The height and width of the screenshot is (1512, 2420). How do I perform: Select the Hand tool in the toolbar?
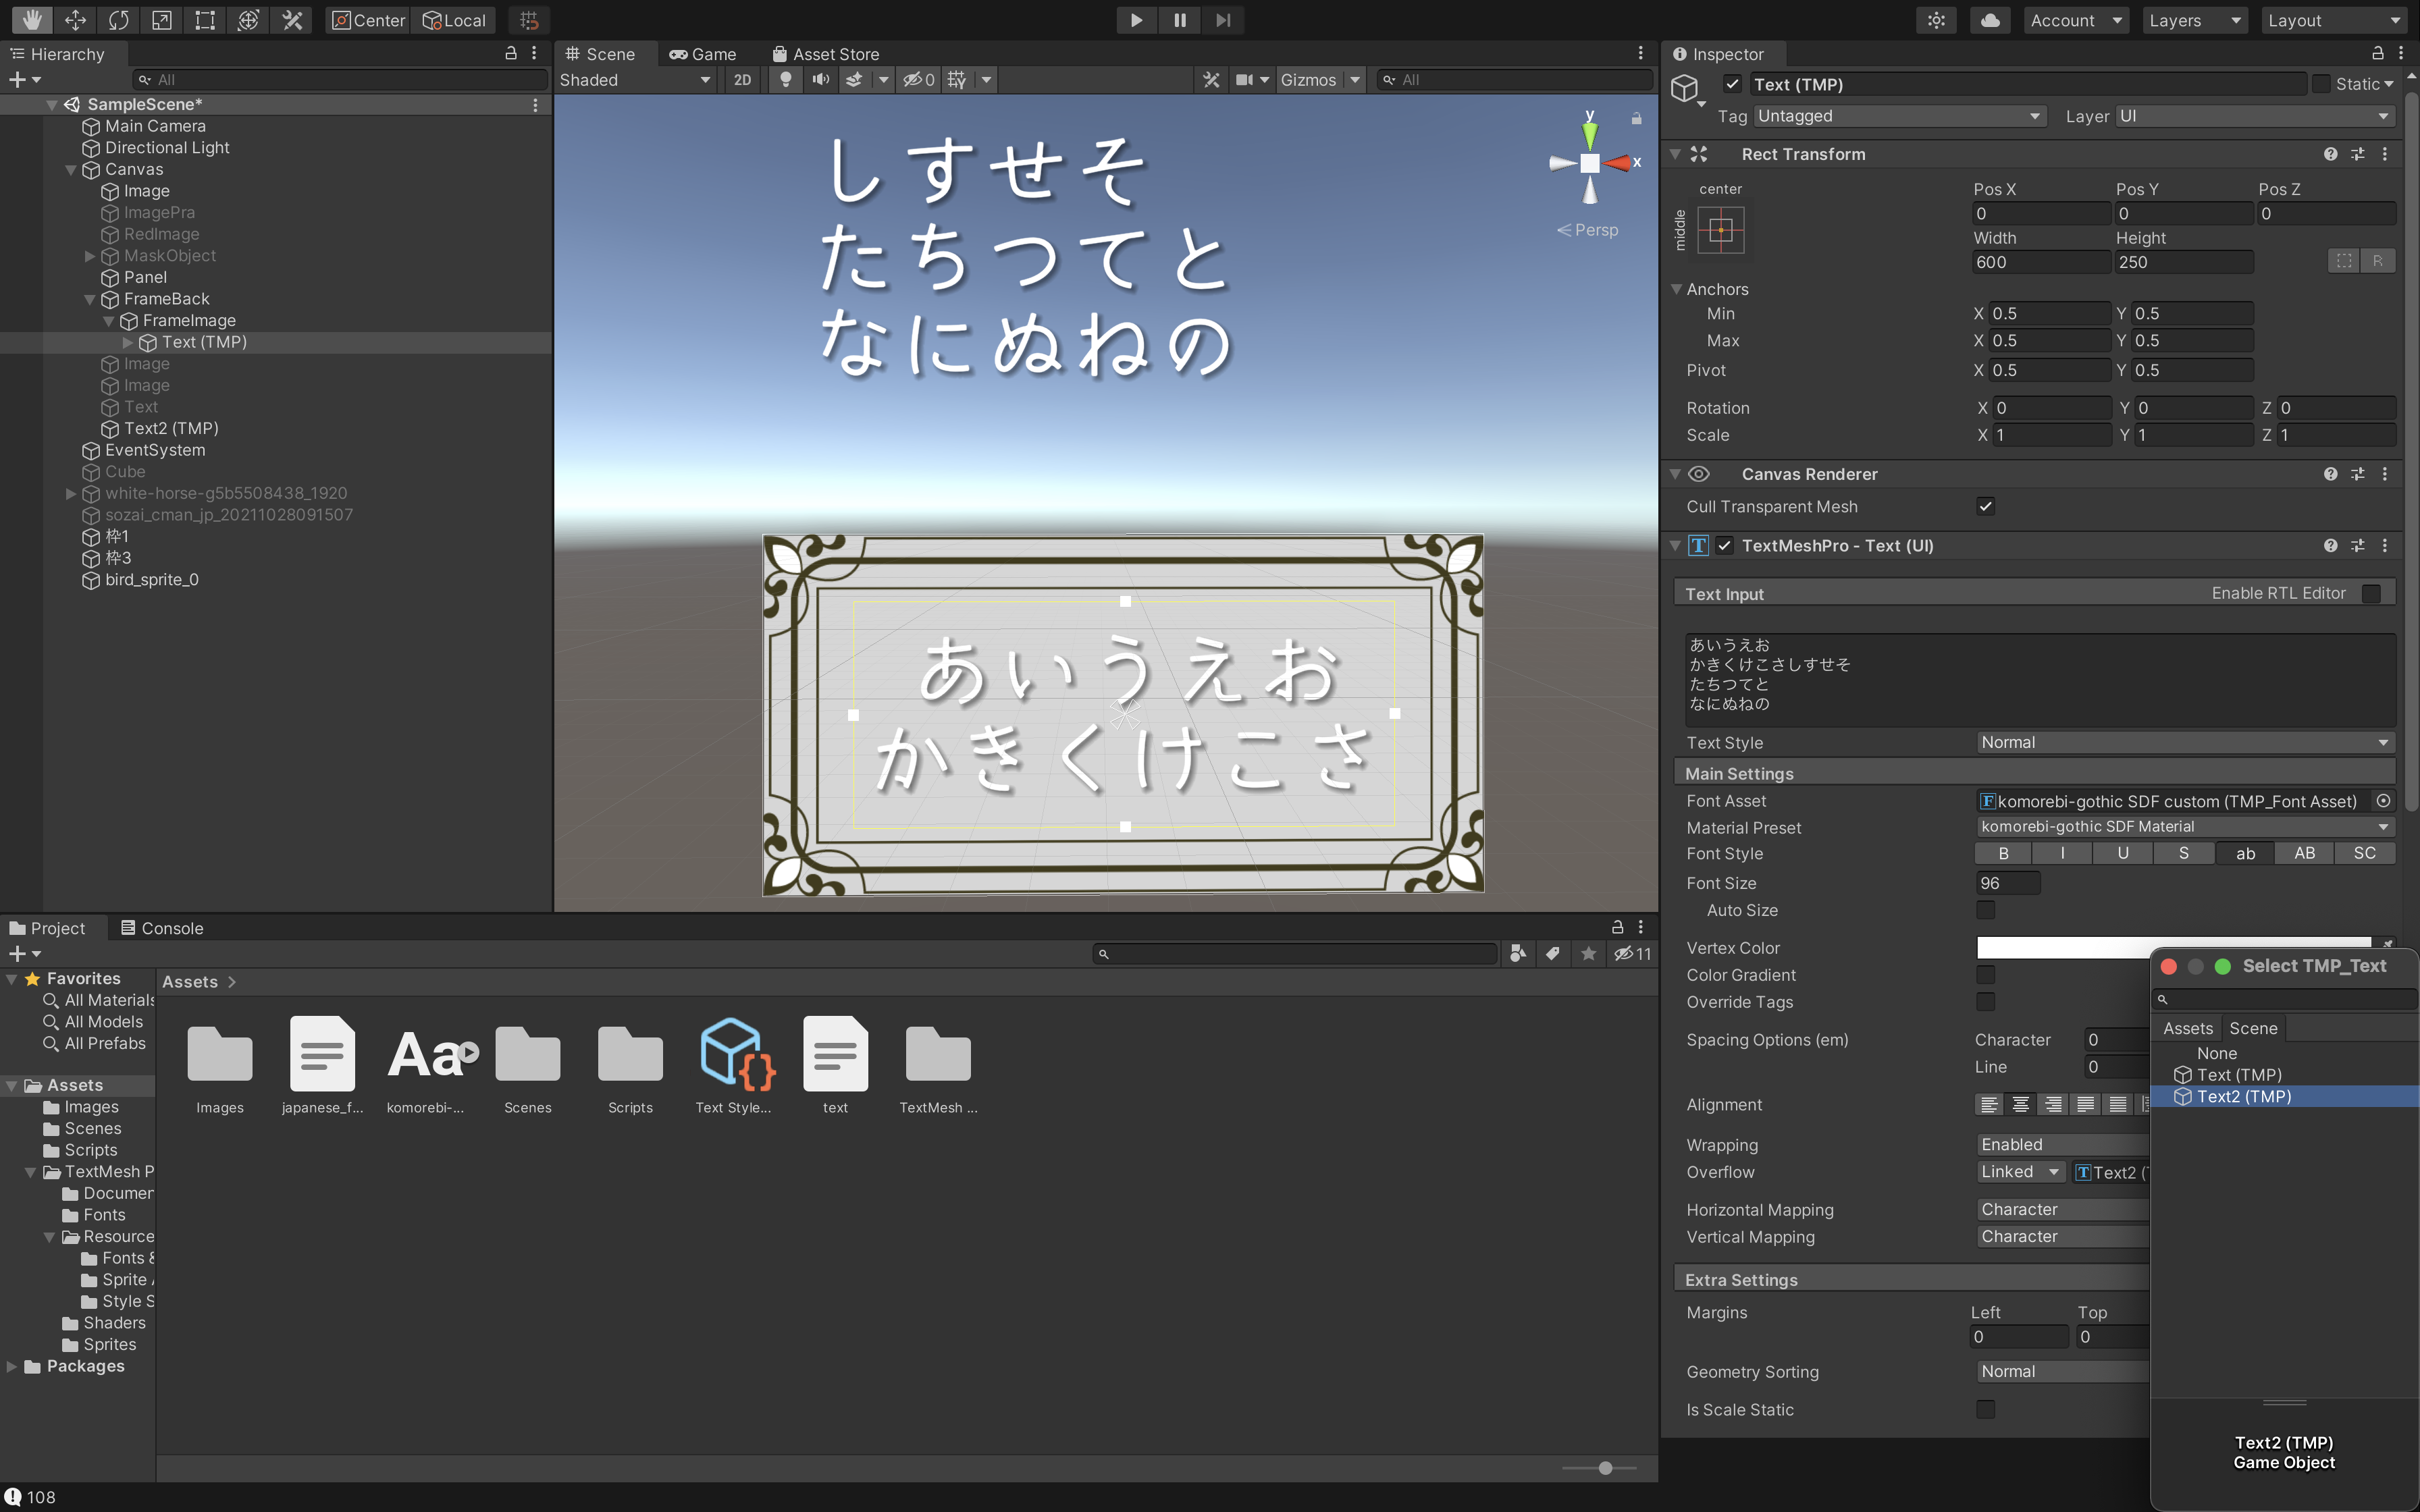click(x=31, y=20)
